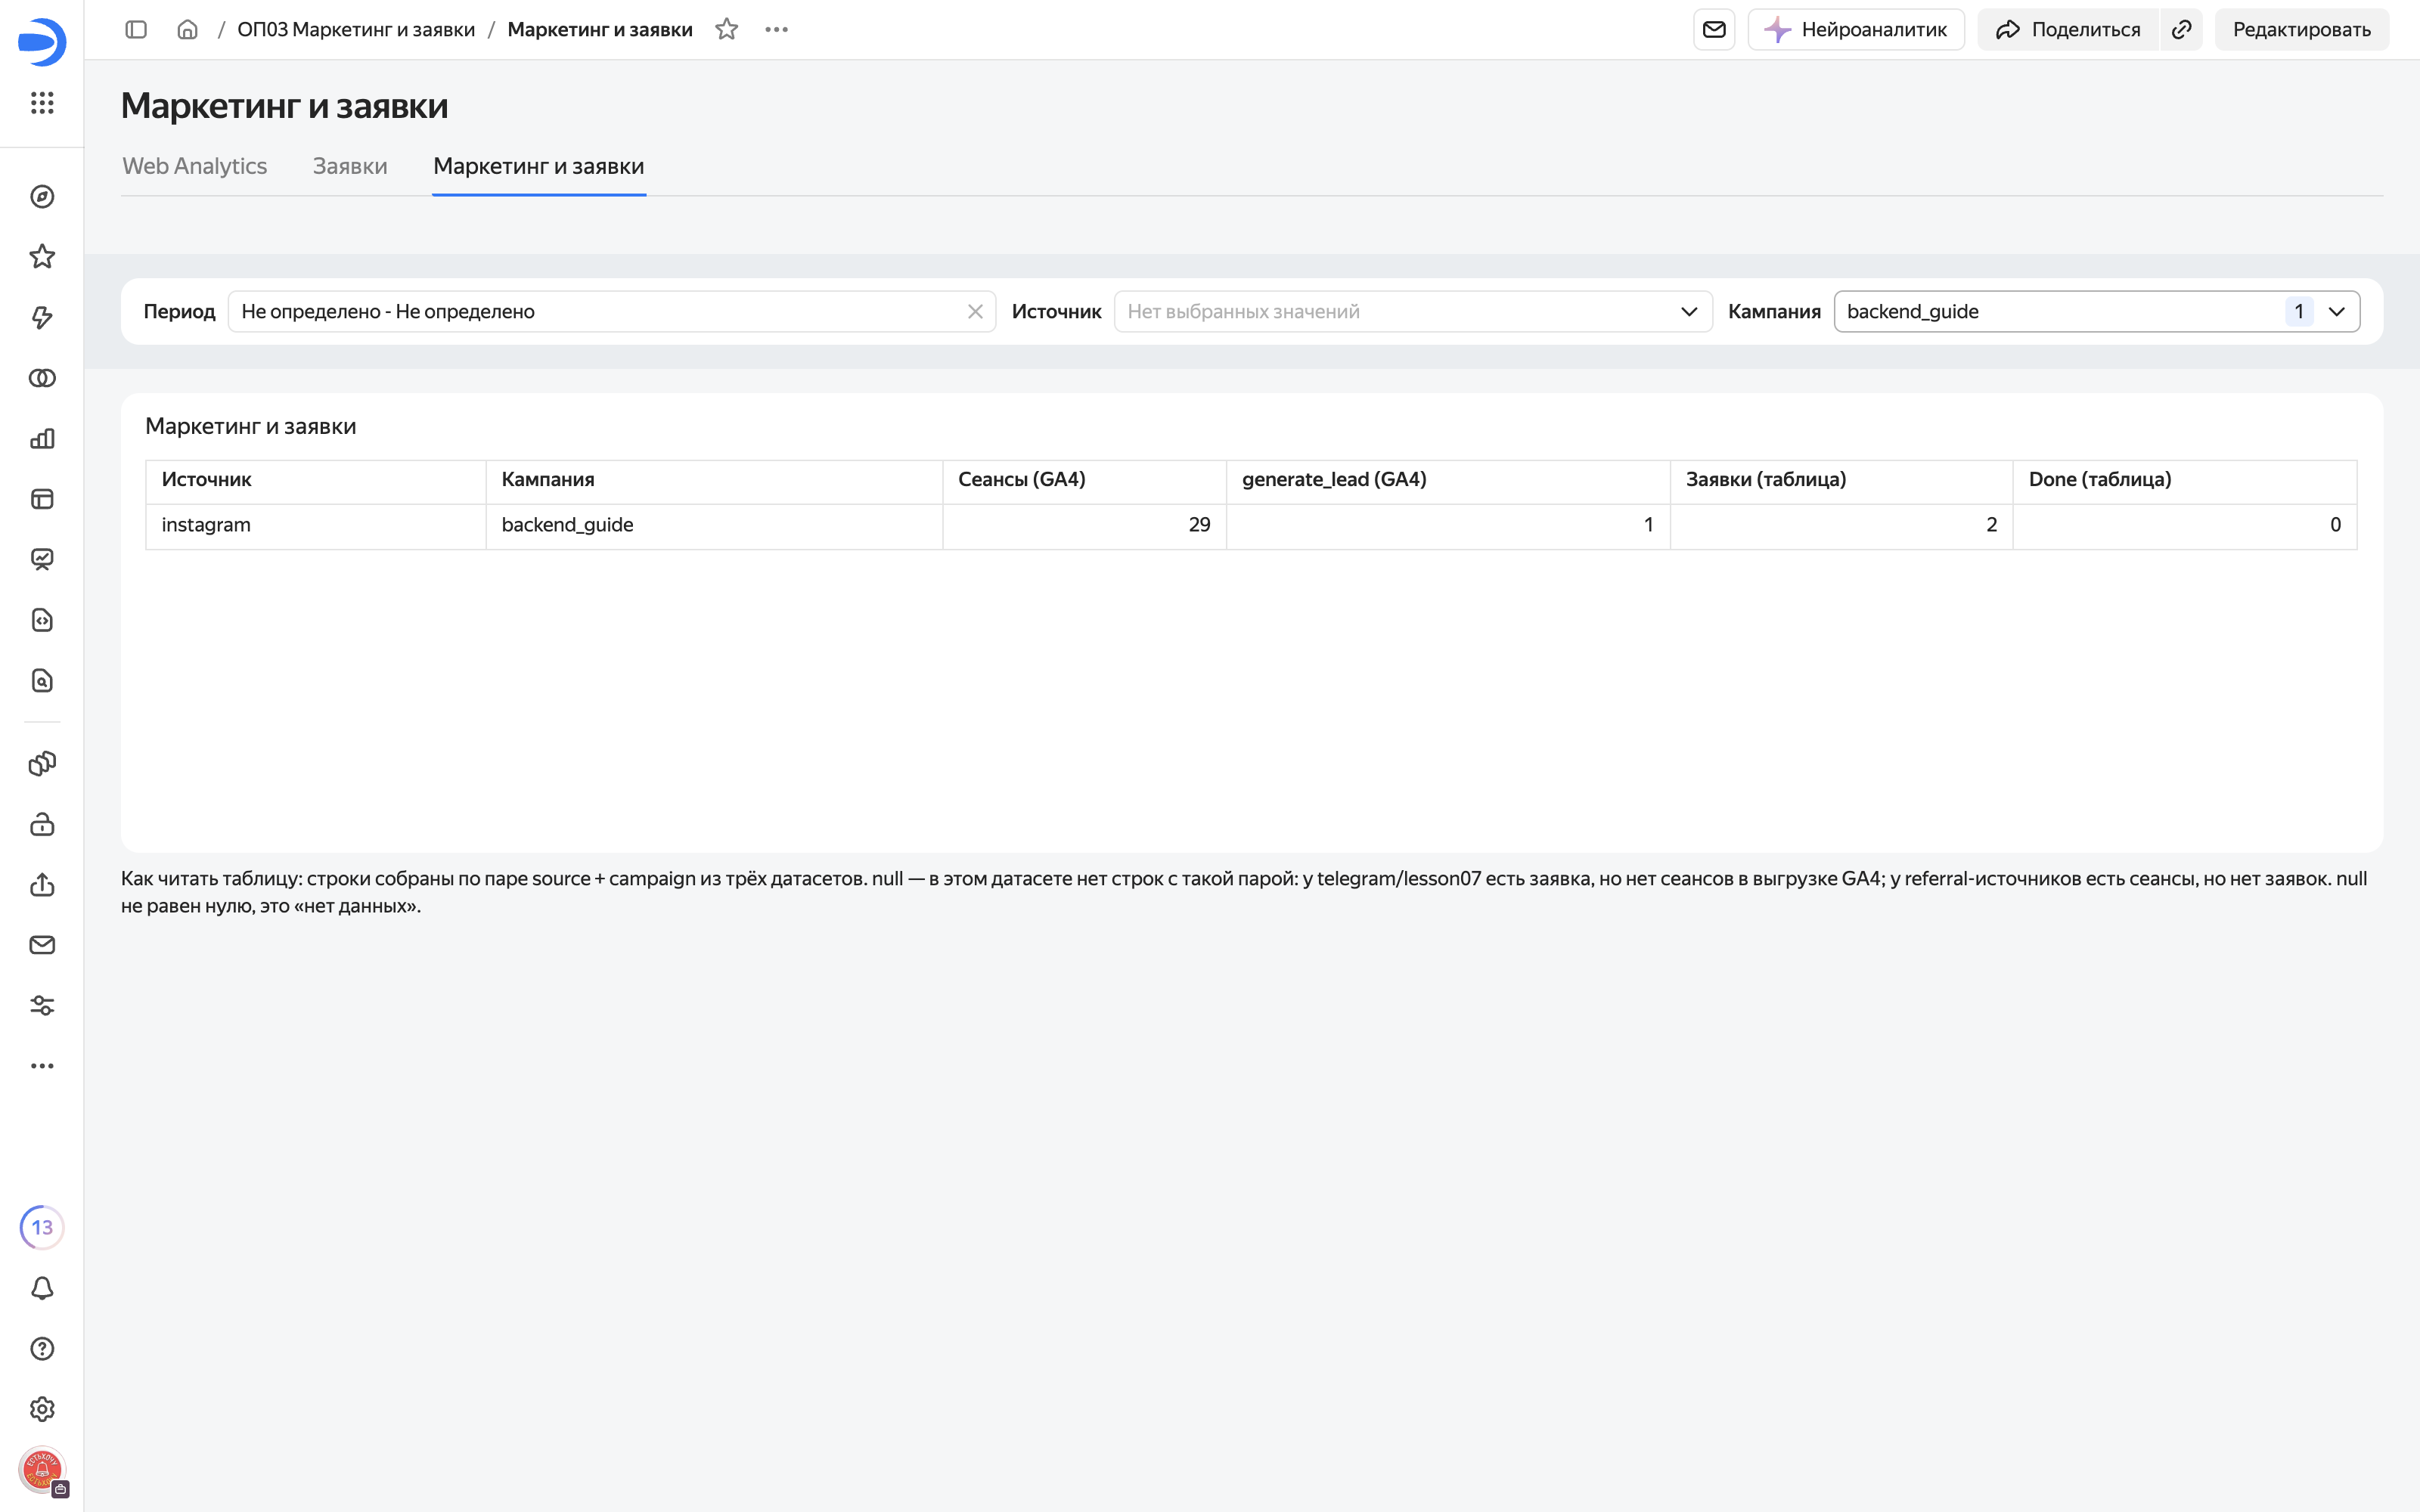2420x1512 pixels.
Task: Copy link chain icon button
Action: click(x=2182, y=30)
